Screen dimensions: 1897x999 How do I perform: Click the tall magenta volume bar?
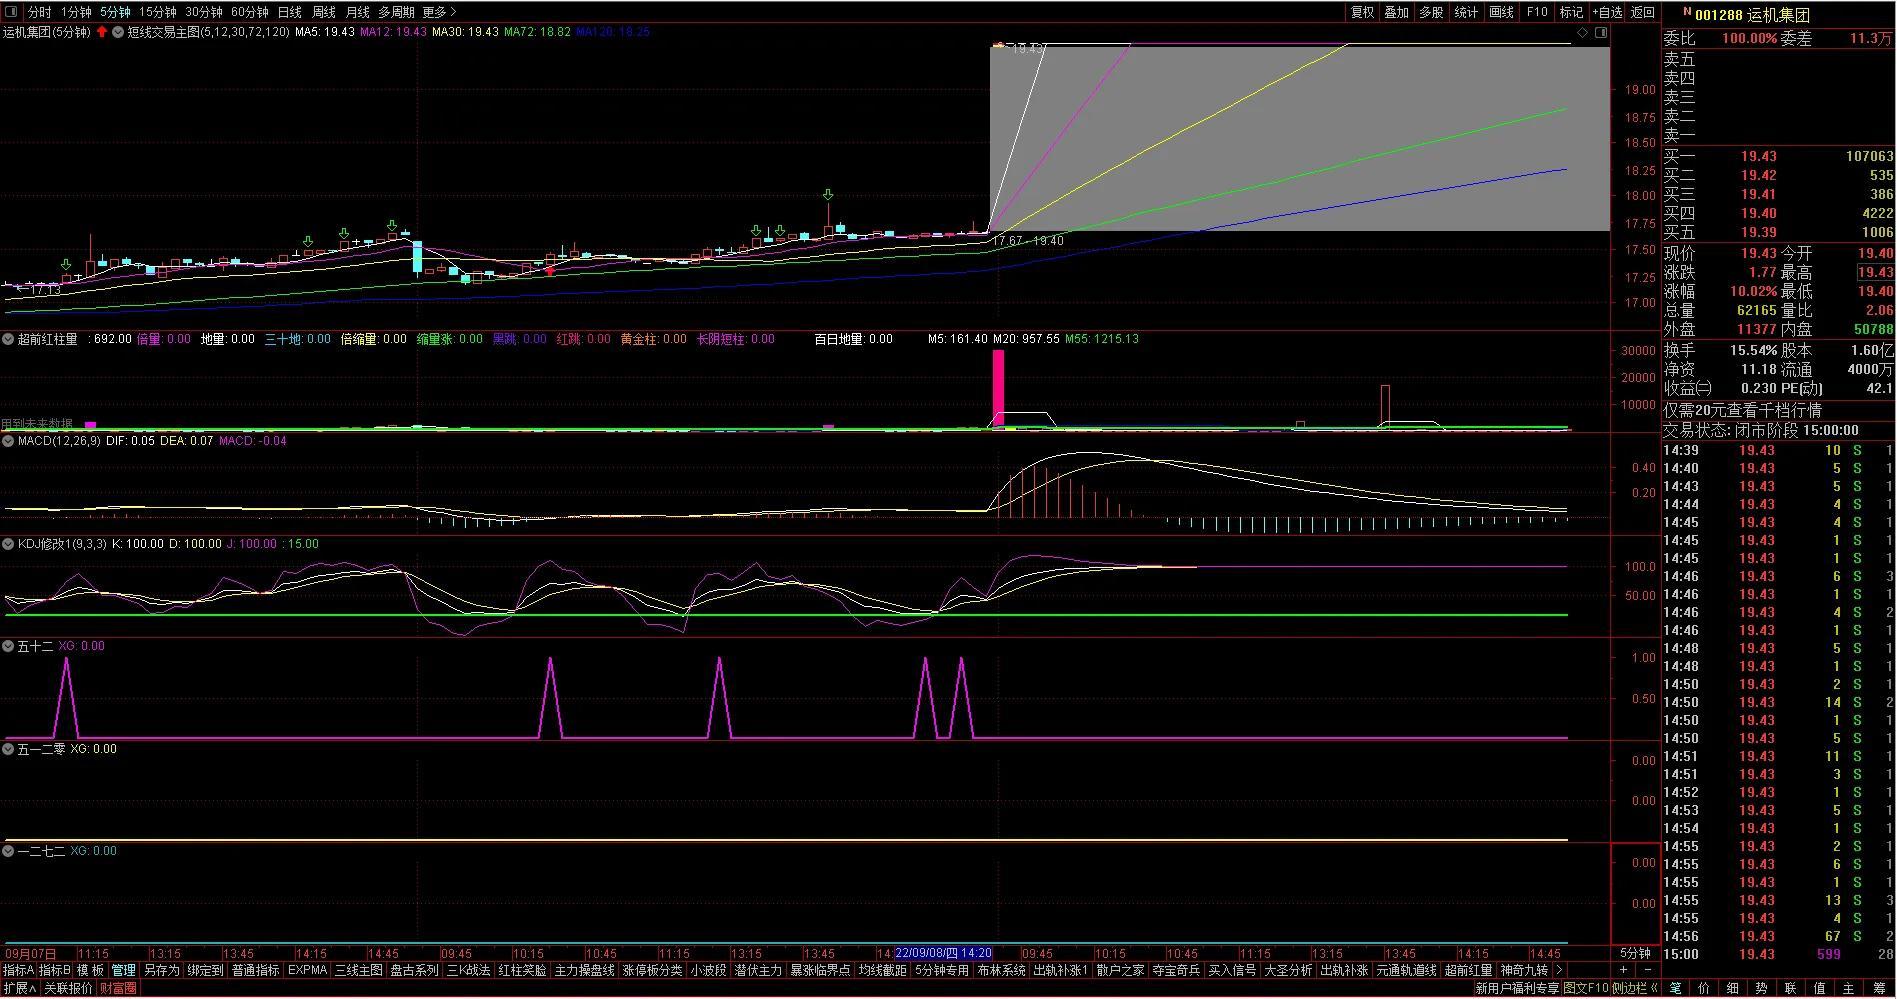point(998,388)
